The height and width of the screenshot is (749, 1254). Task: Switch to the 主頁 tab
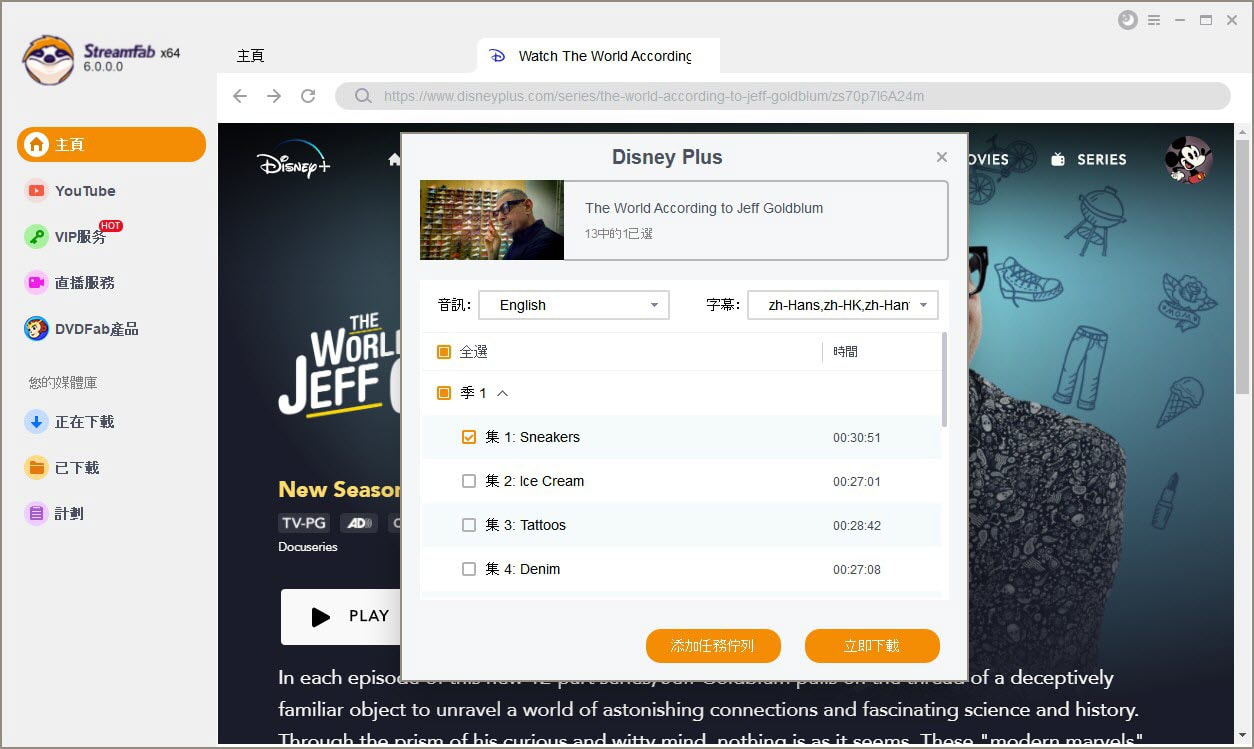click(x=251, y=56)
